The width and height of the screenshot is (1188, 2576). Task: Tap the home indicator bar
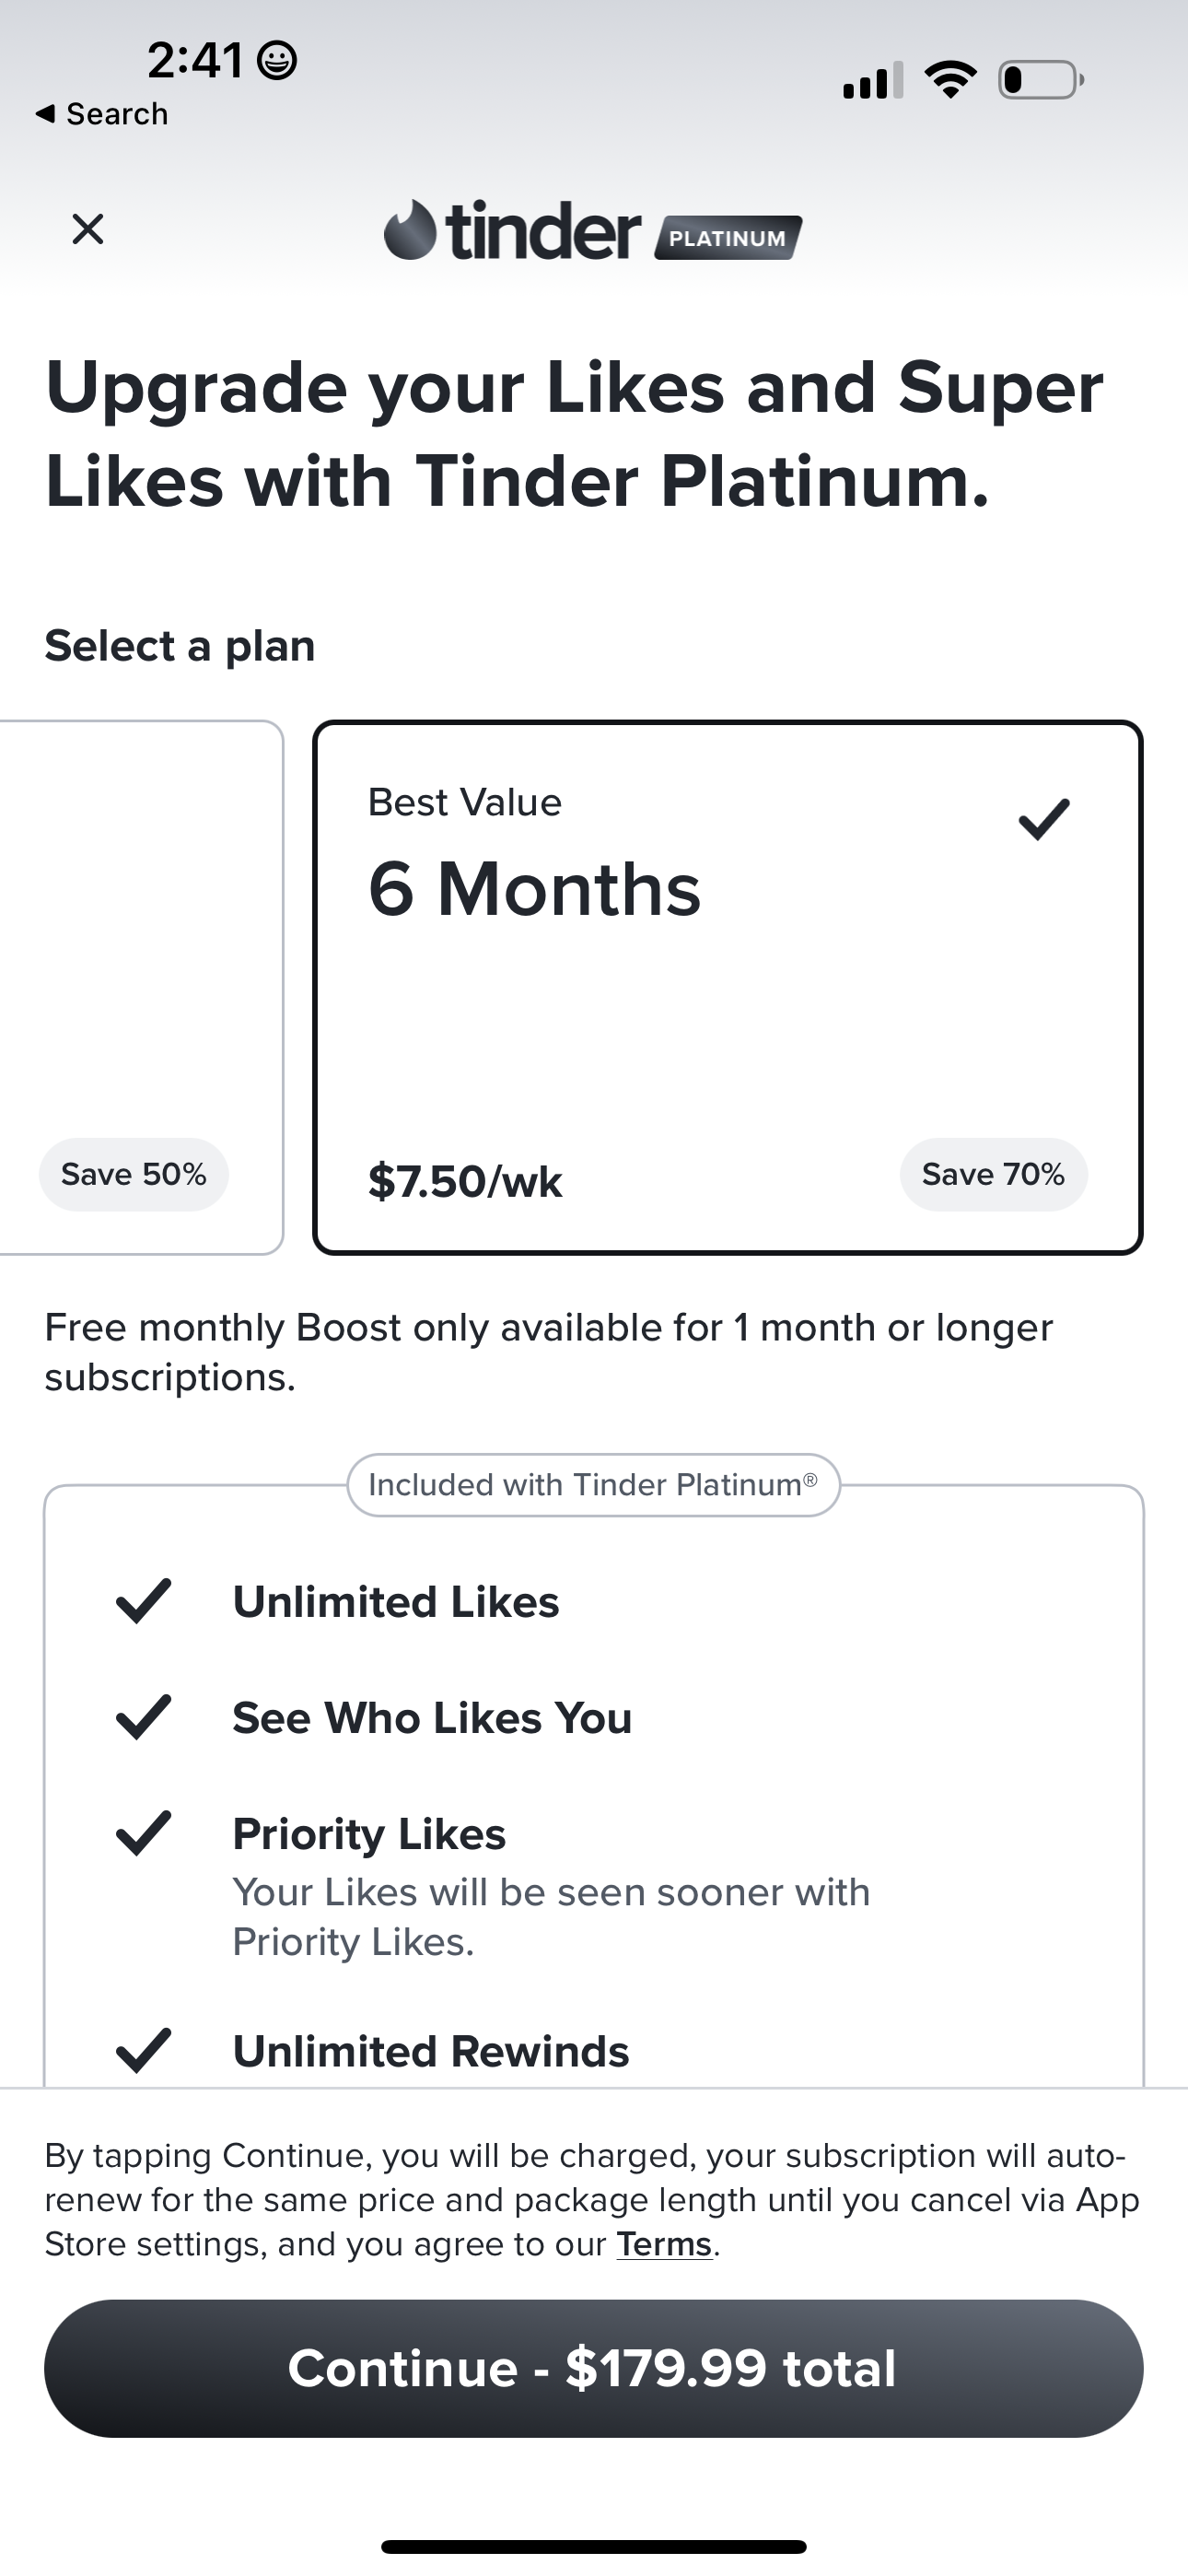click(593, 2547)
